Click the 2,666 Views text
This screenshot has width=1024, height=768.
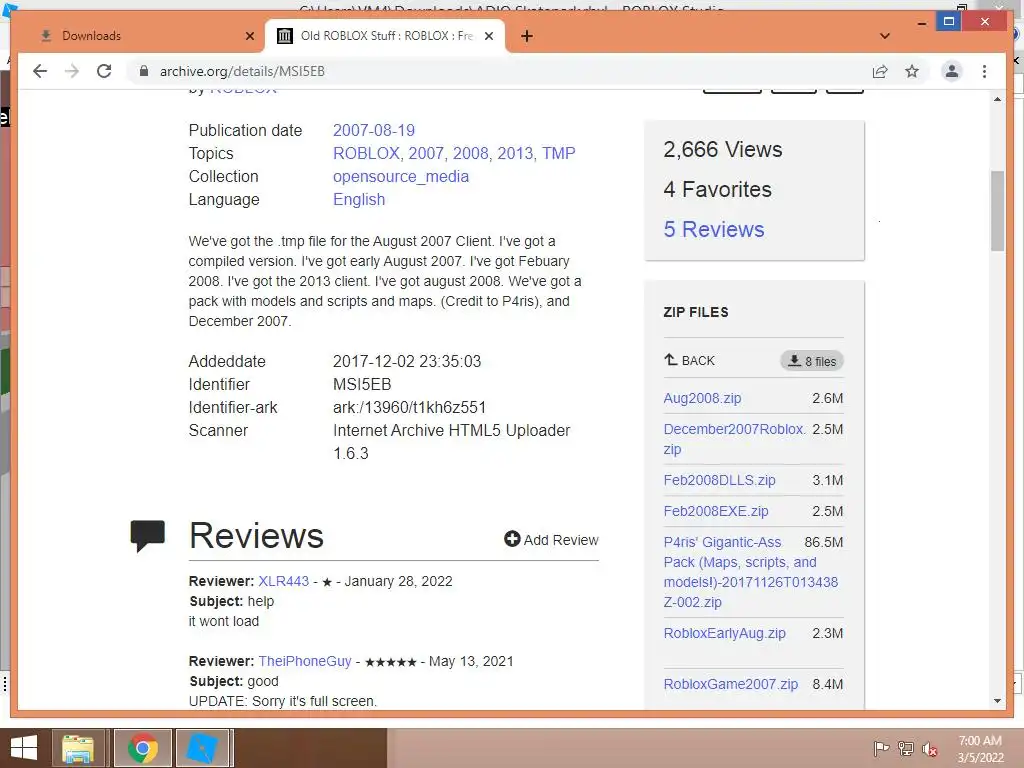tap(722, 150)
